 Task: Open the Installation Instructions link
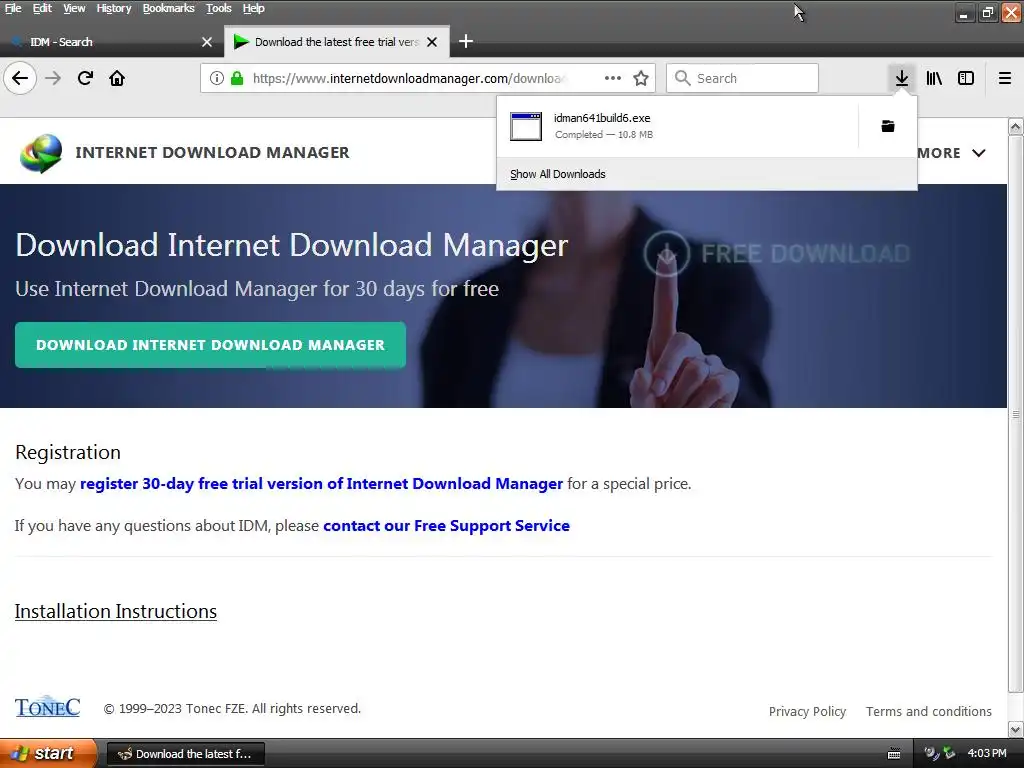click(116, 611)
